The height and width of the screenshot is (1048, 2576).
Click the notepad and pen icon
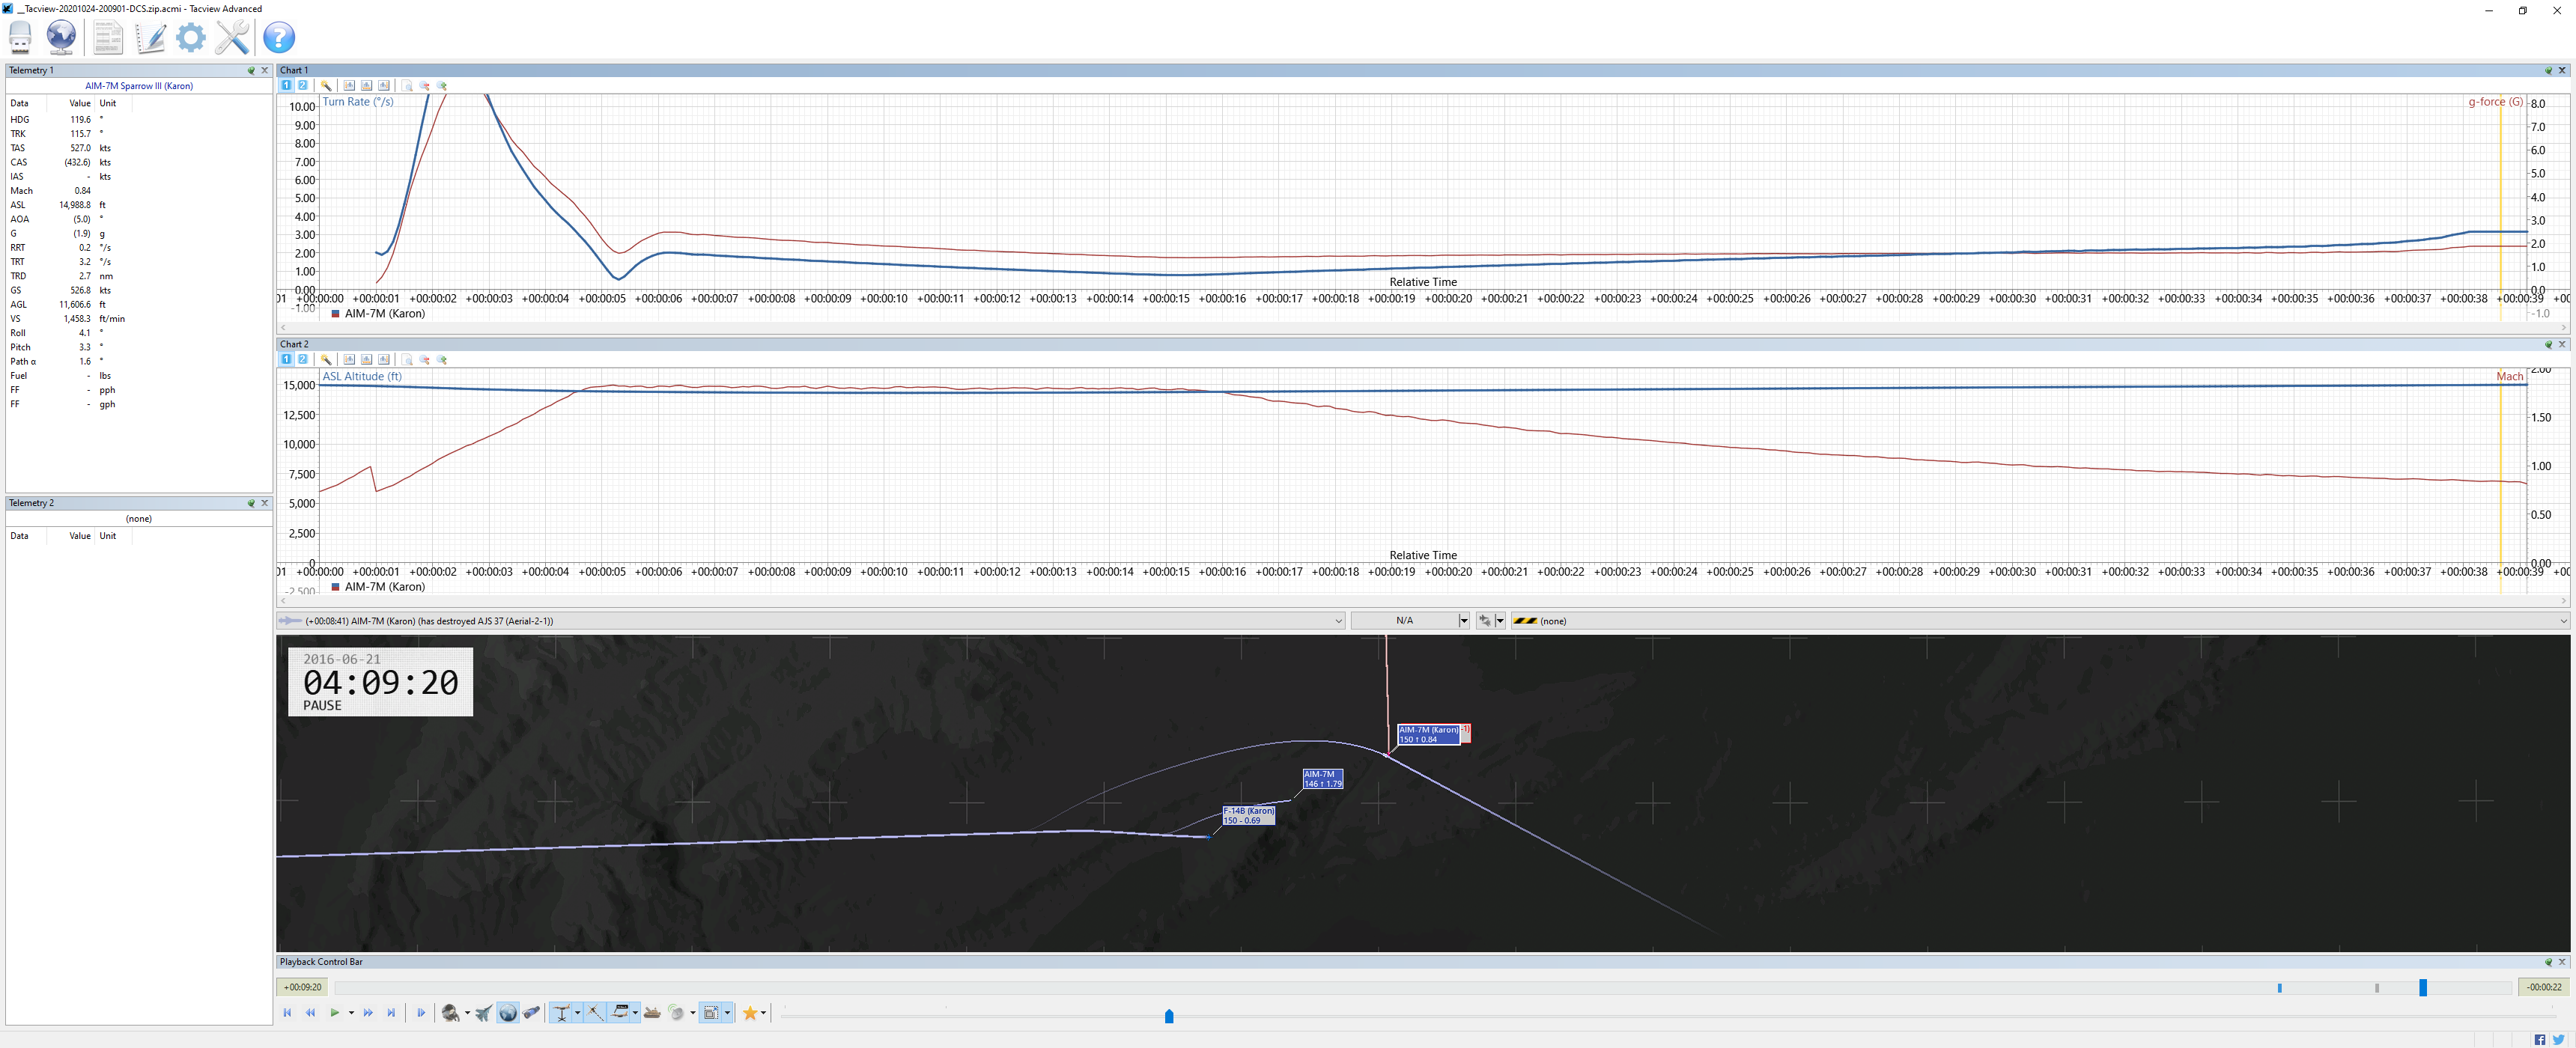coord(150,37)
